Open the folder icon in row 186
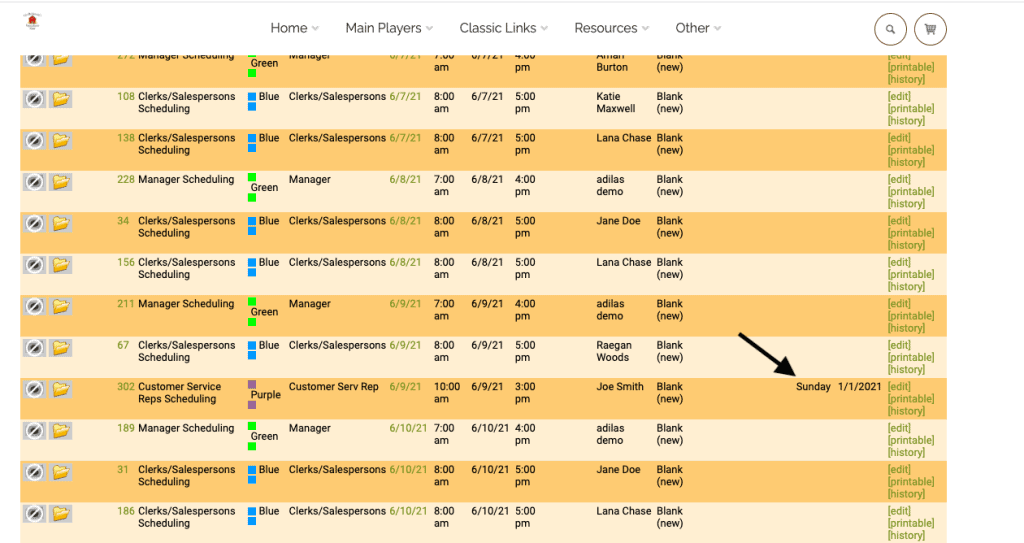1024x543 pixels. click(x=61, y=514)
